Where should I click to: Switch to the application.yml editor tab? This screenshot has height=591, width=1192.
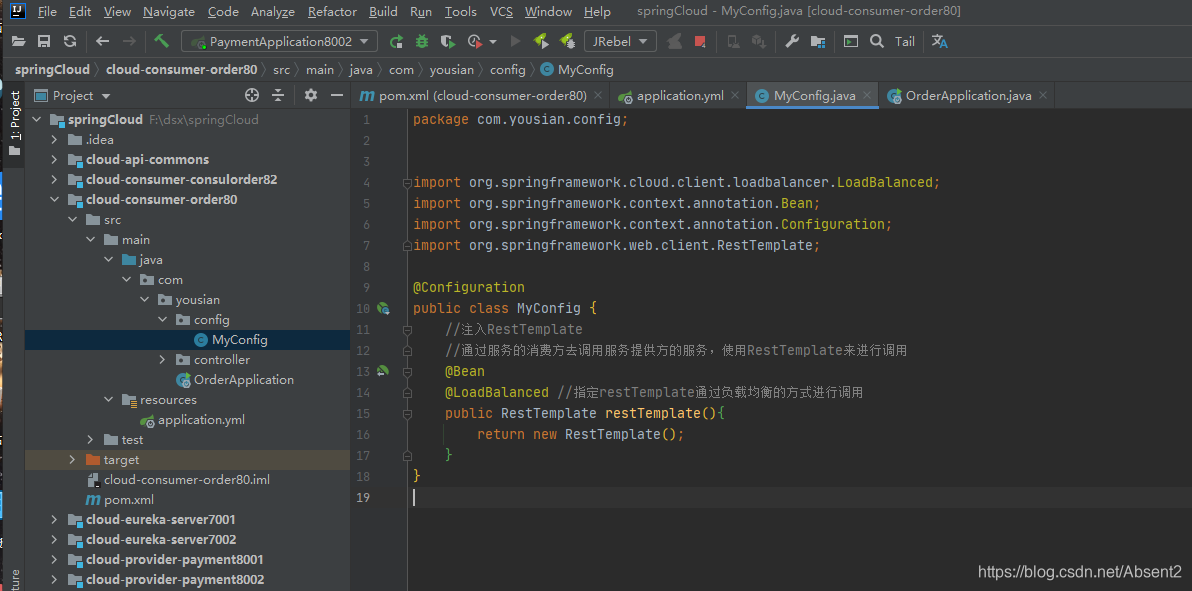click(x=679, y=96)
